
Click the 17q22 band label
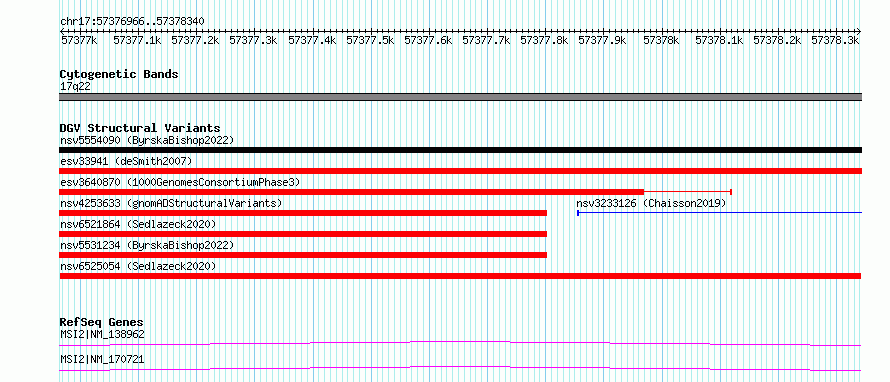click(75, 87)
